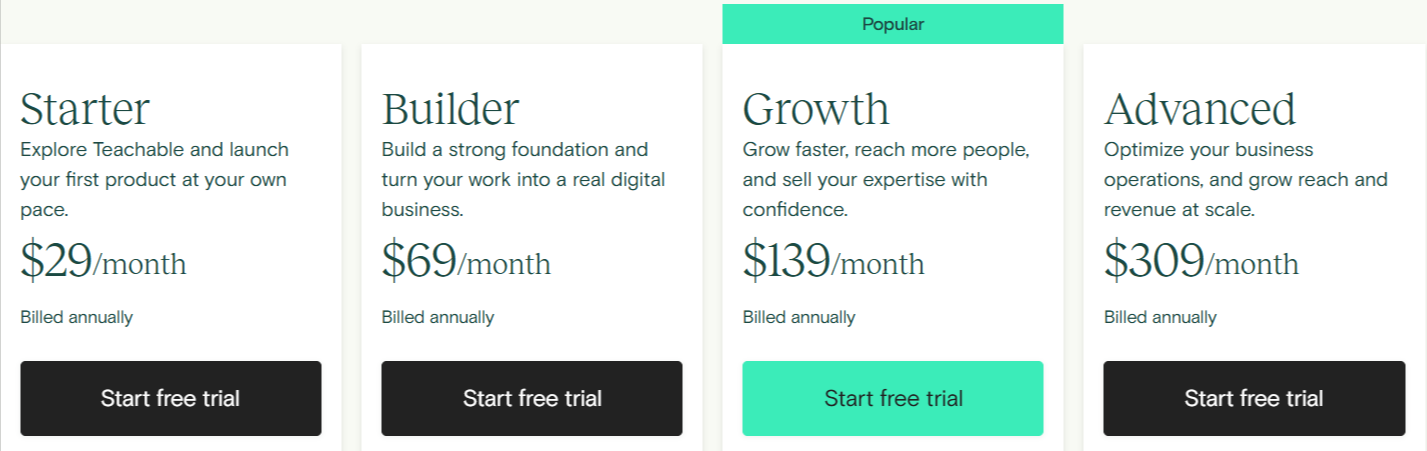This screenshot has height=451, width=1427.
Task: Click the Explore Teachable description text
Action: coord(154,180)
